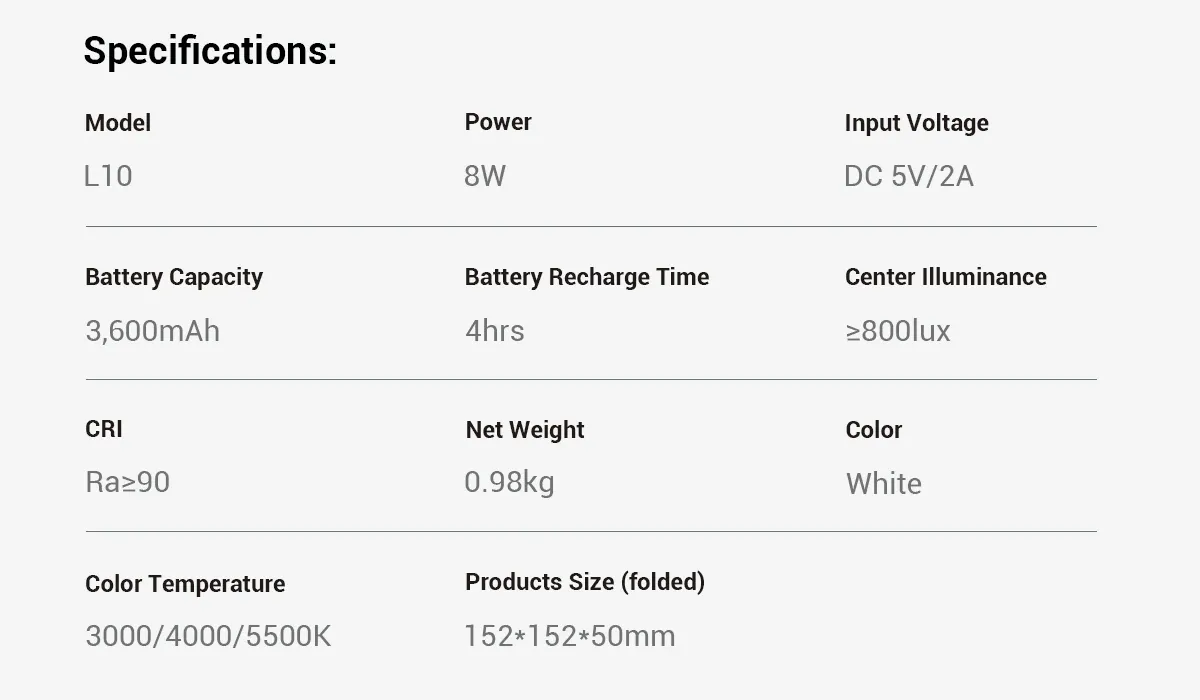1200x700 pixels.
Task: Click the Battery Recharge Time label
Action: (x=587, y=277)
